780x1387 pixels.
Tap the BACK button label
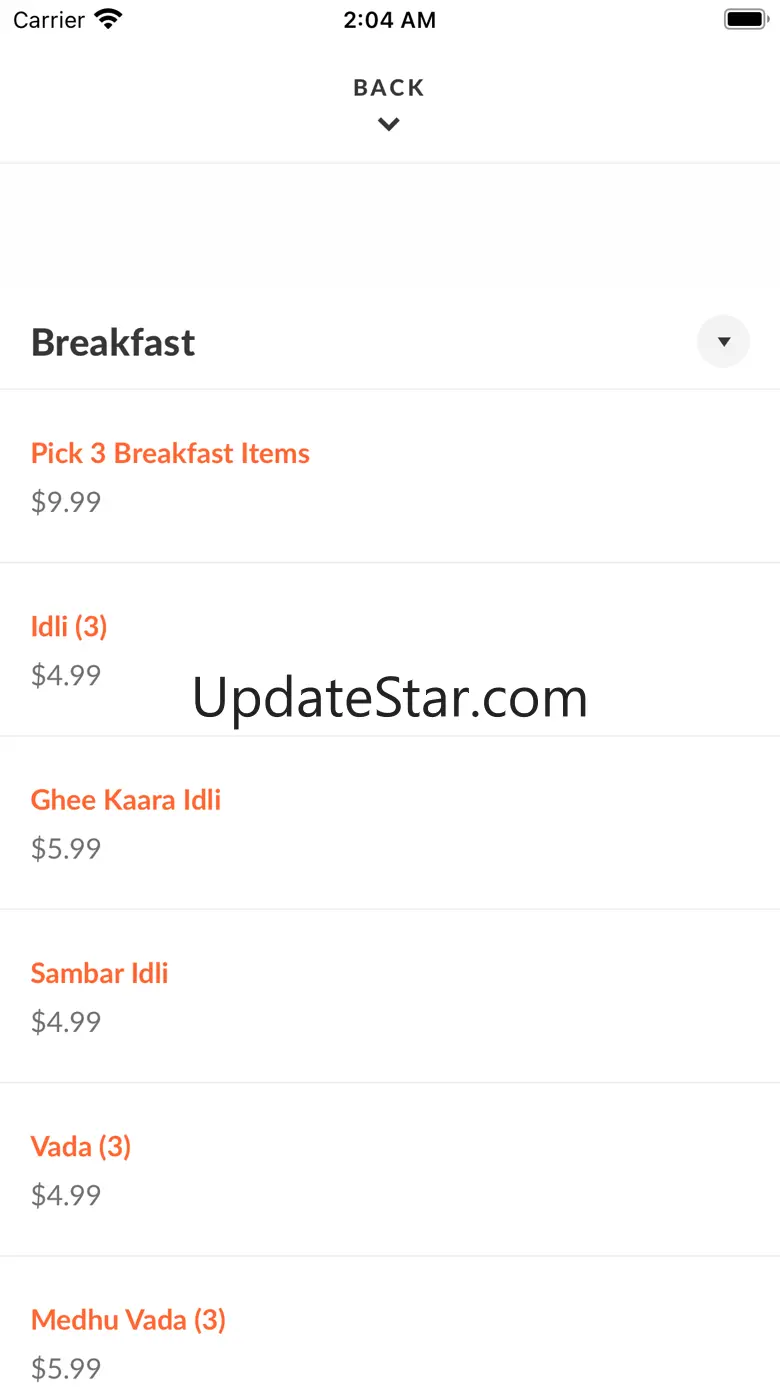pos(389,88)
